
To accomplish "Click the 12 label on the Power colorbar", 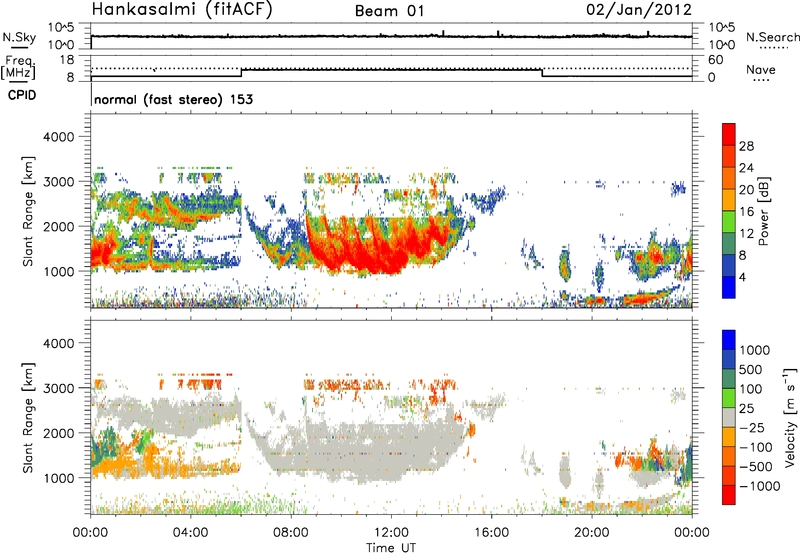I will tap(746, 234).
